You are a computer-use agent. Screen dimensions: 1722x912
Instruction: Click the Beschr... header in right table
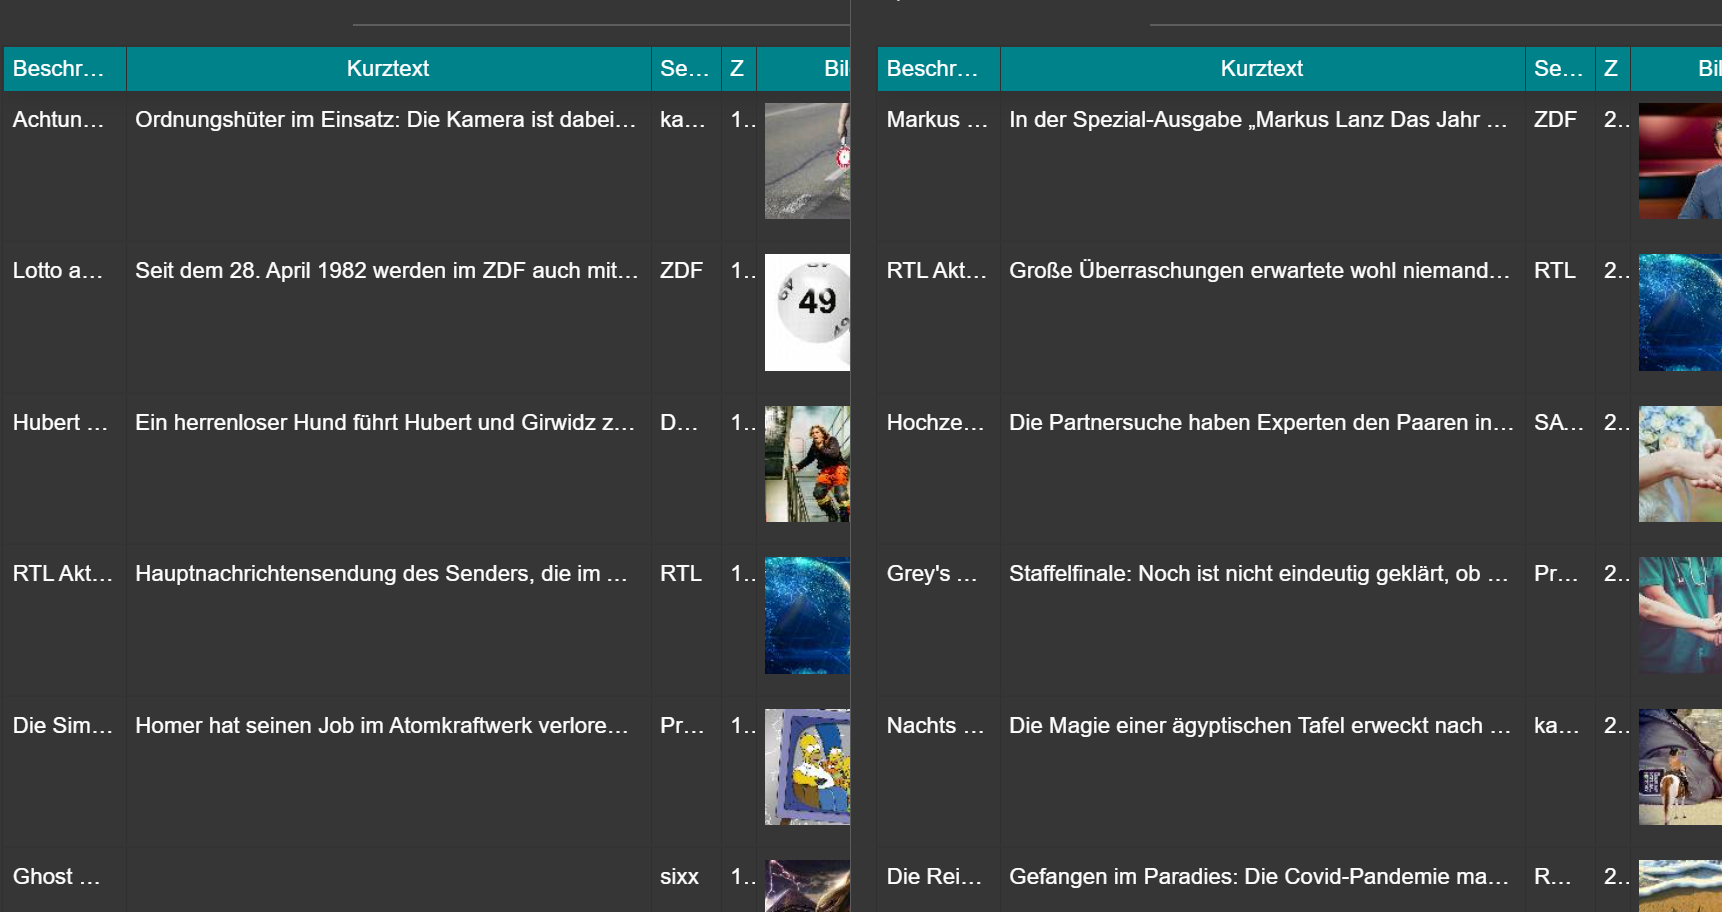coord(938,69)
